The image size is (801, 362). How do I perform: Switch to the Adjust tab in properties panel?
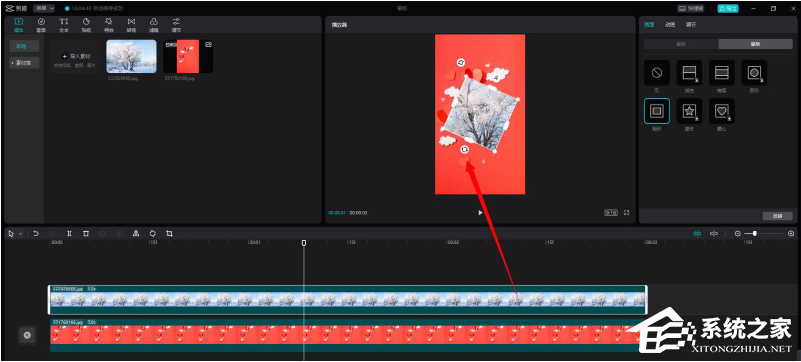690,25
